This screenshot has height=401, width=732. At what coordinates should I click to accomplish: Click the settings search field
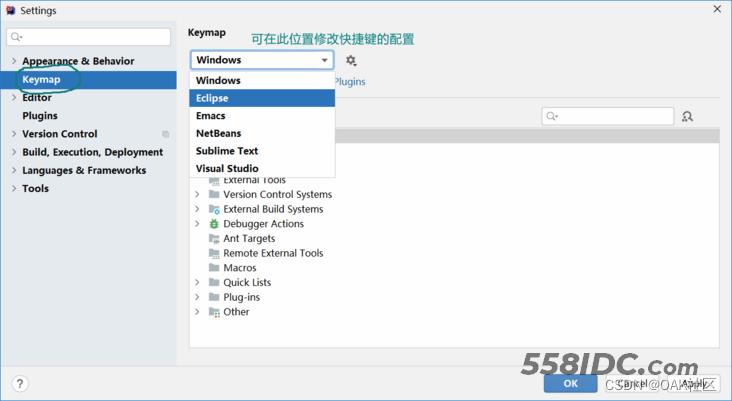(89, 37)
